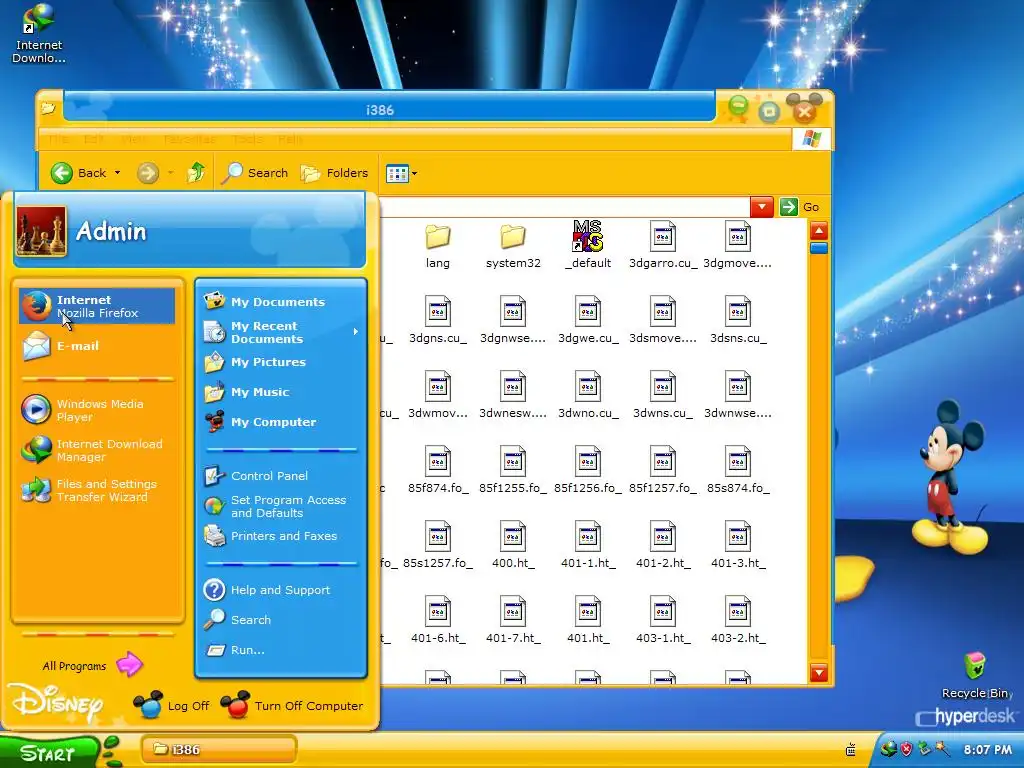
Task: Open the Run... dialog
Action: (x=281, y=650)
